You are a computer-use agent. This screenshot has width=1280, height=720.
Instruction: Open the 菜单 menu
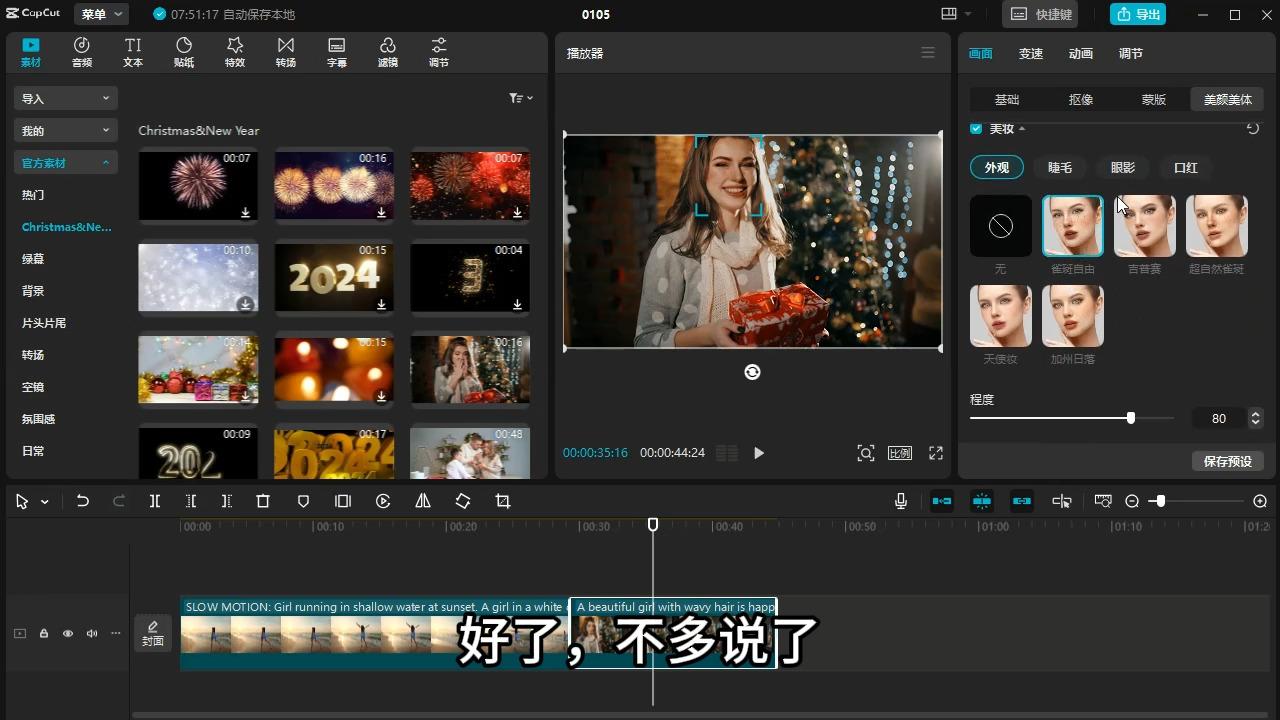tap(100, 14)
